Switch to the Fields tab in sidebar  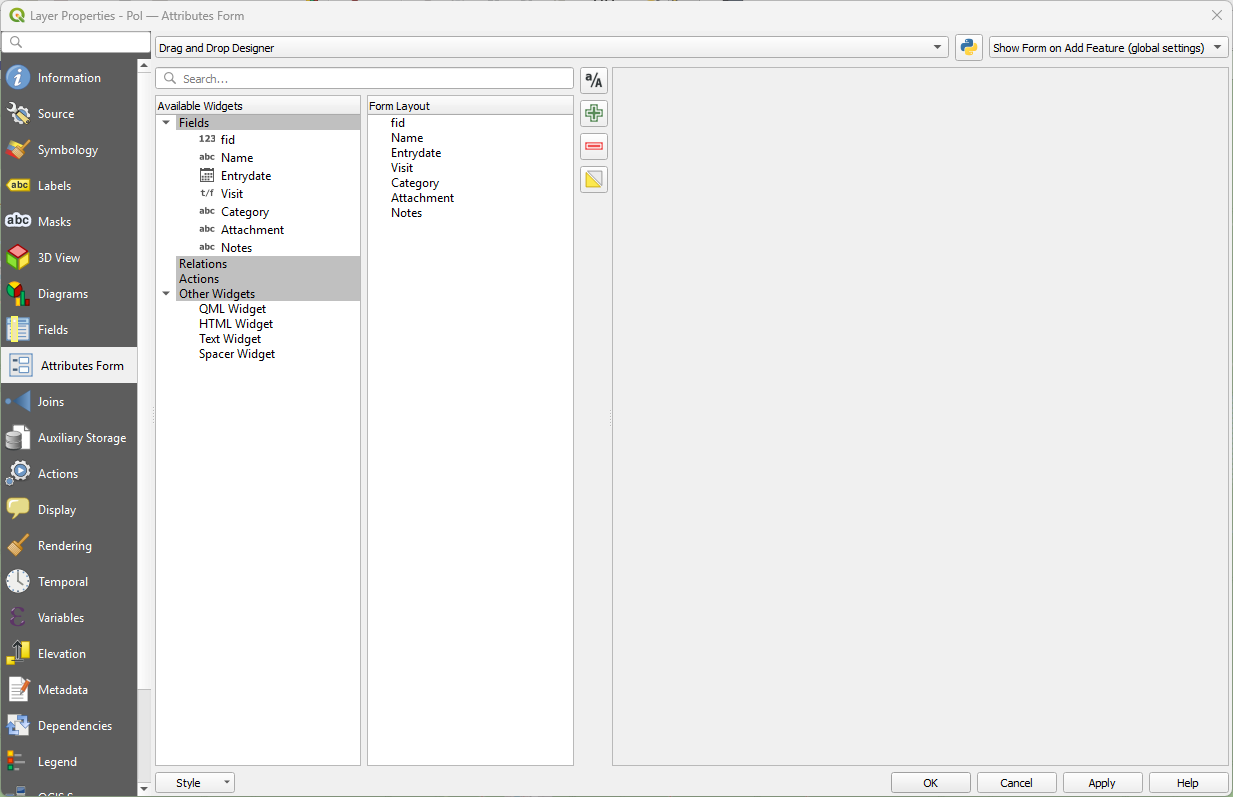(53, 330)
